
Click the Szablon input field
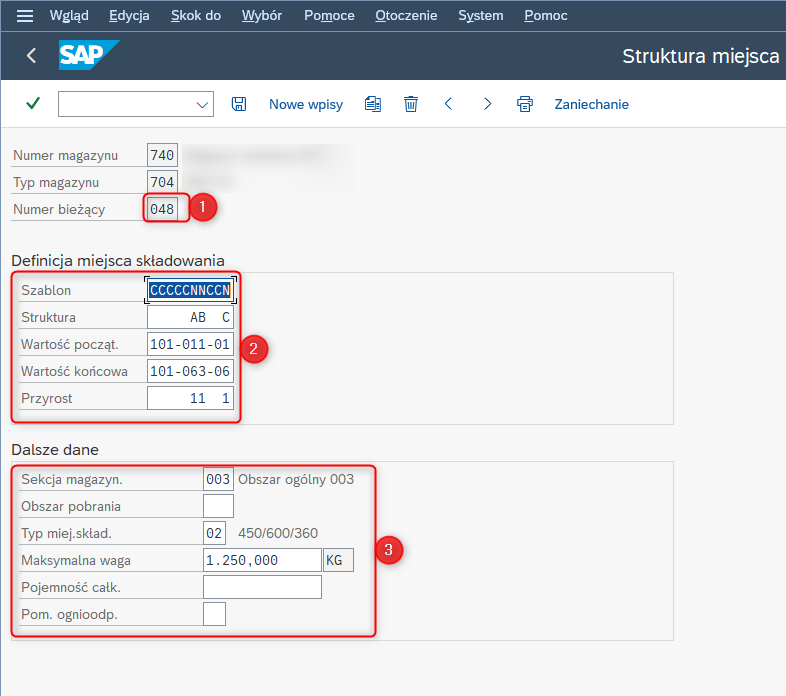tap(190, 290)
